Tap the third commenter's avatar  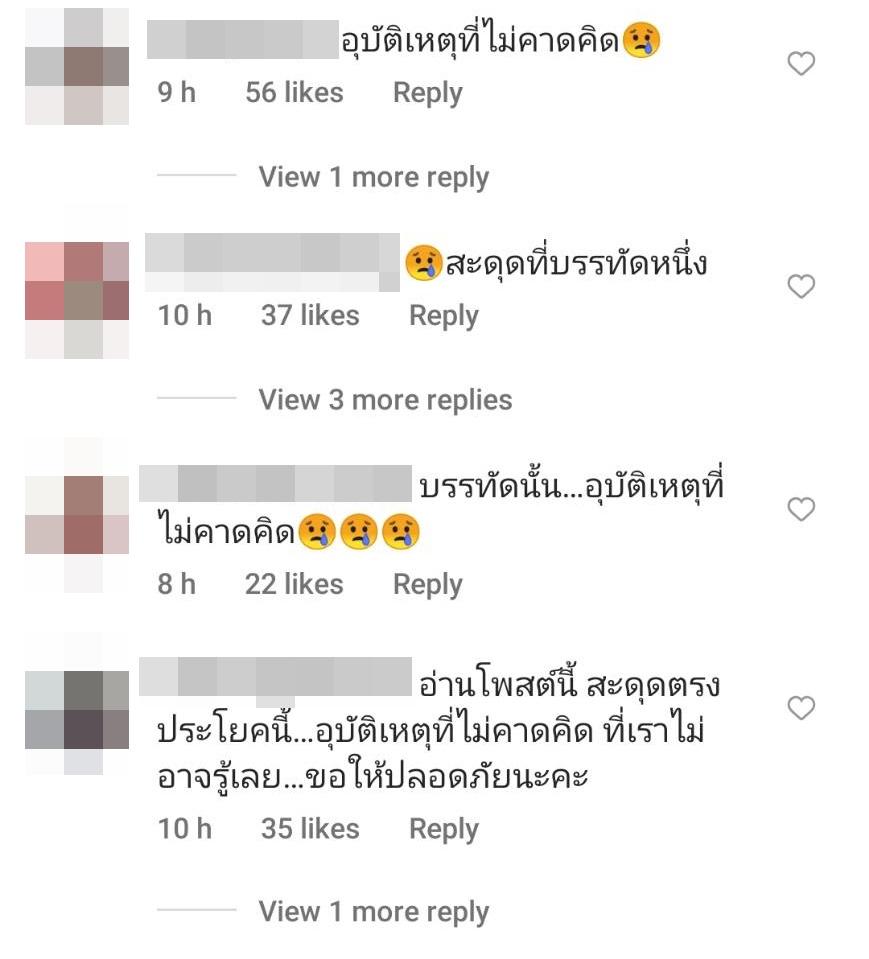tap(77, 515)
